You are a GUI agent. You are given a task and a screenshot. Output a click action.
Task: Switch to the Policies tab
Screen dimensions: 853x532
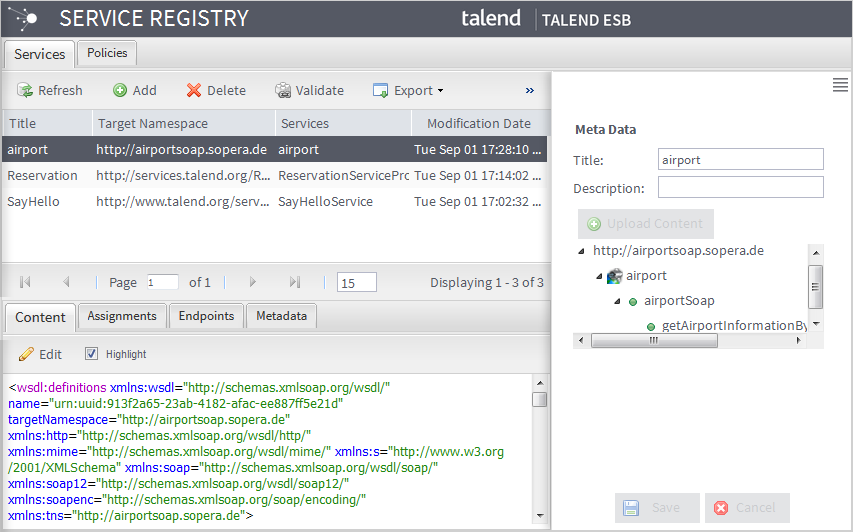pos(107,54)
